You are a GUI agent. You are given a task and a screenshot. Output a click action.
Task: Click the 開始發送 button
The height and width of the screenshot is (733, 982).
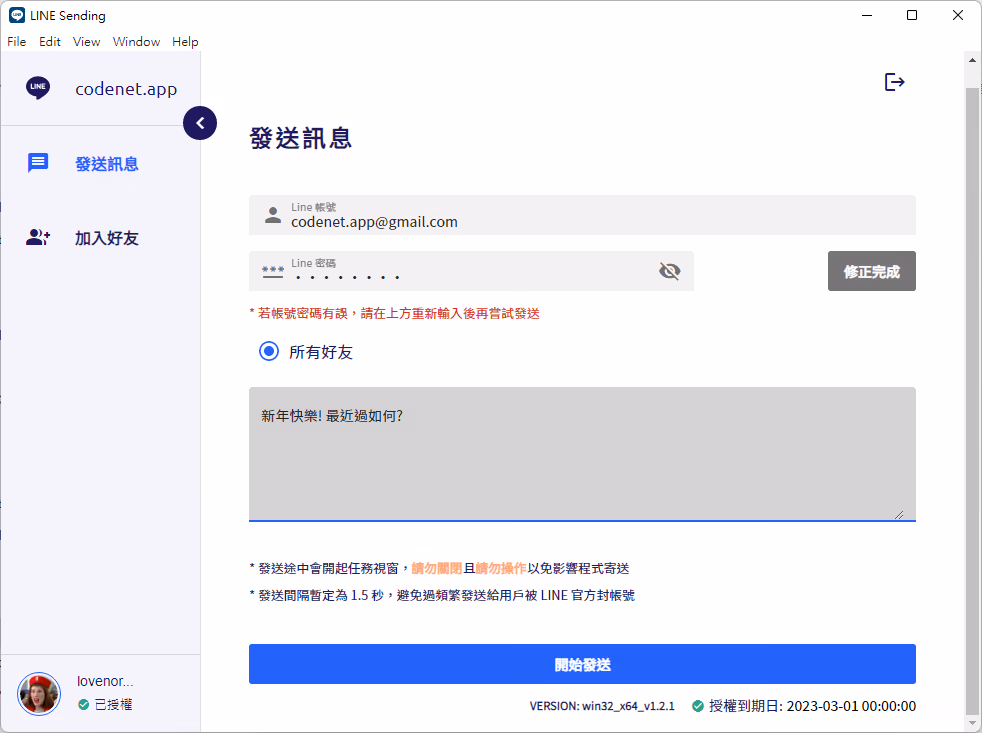click(582, 664)
